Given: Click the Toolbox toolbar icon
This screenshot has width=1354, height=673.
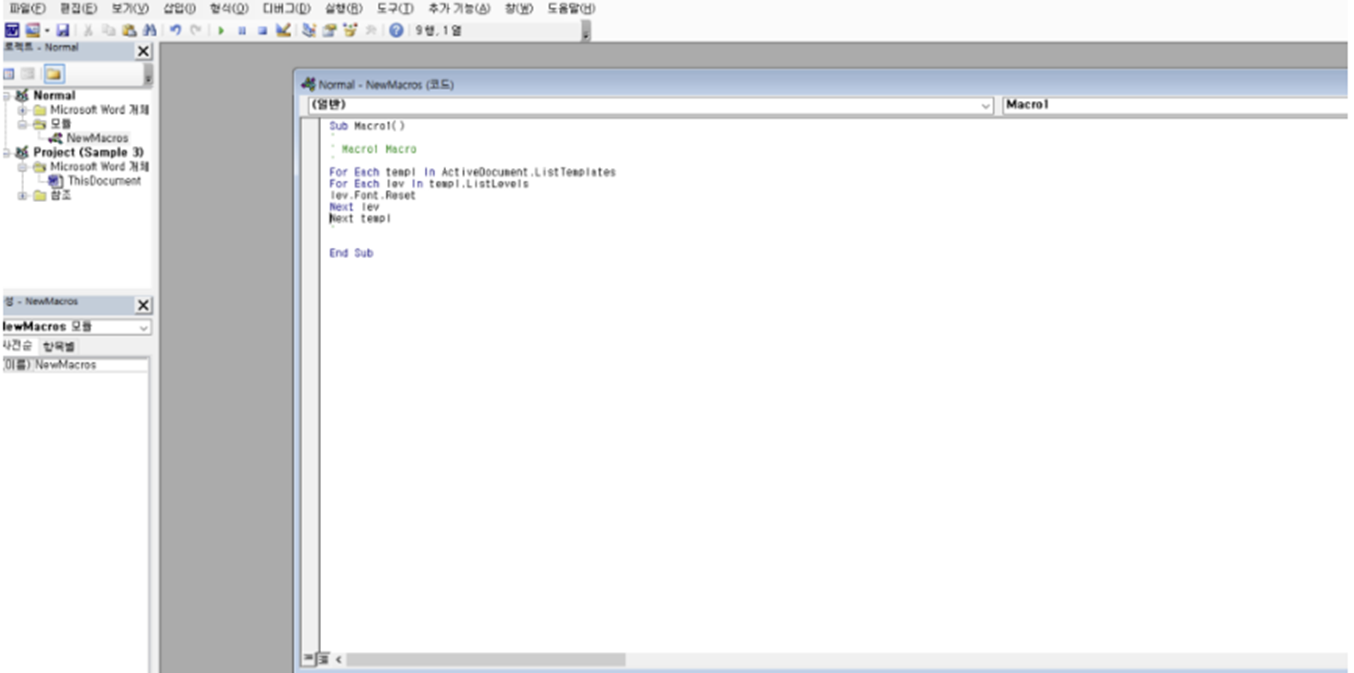Looking at the screenshot, I should pyautogui.click(x=371, y=30).
